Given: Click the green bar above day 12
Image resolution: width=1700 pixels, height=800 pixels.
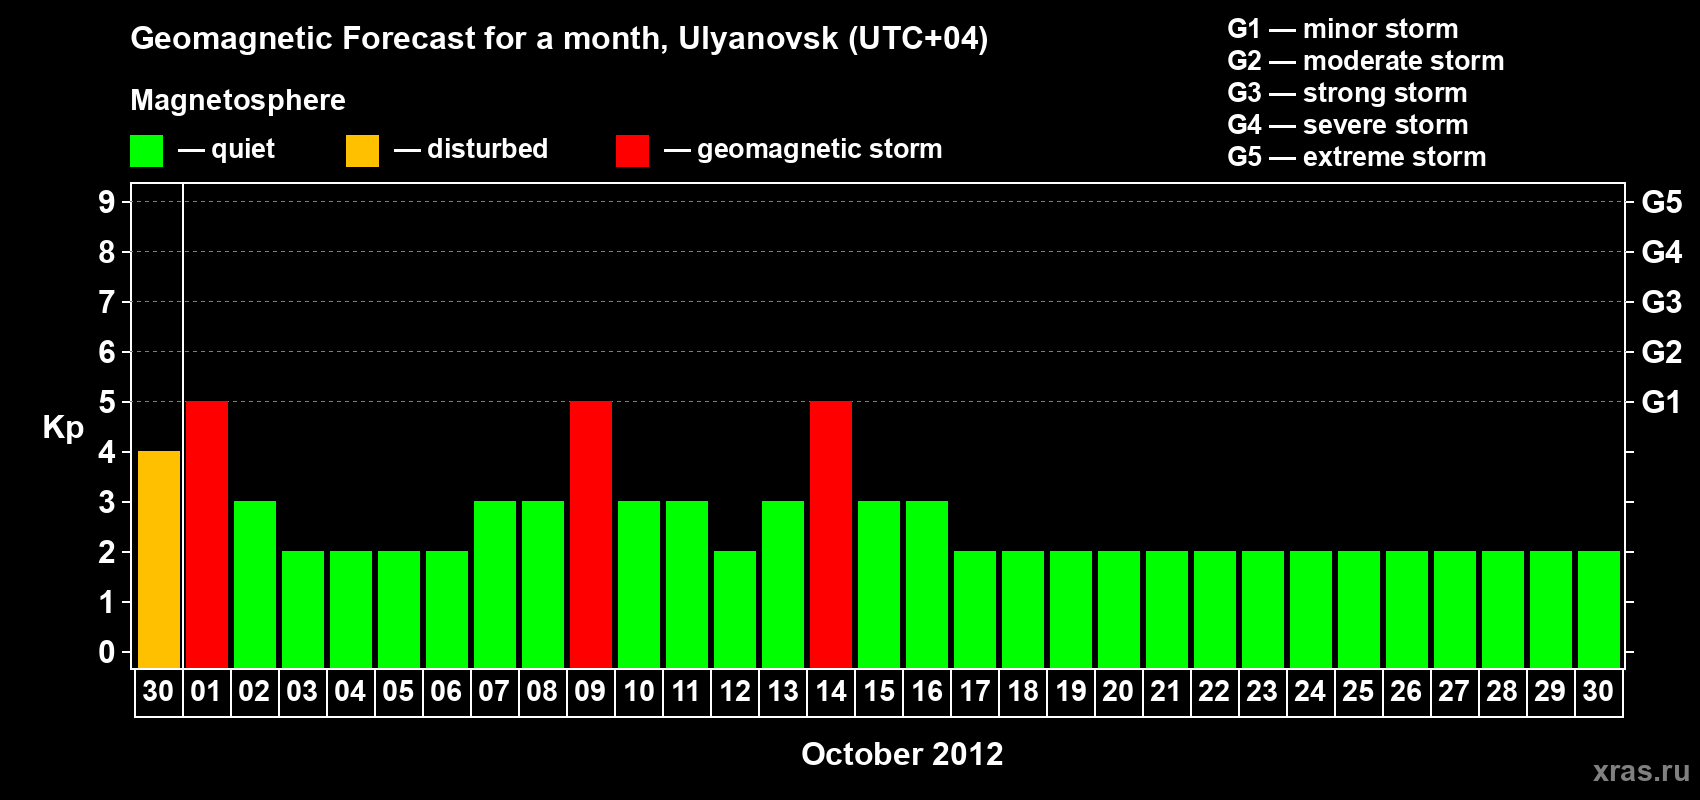Looking at the screenshot, I should [735, 609].
